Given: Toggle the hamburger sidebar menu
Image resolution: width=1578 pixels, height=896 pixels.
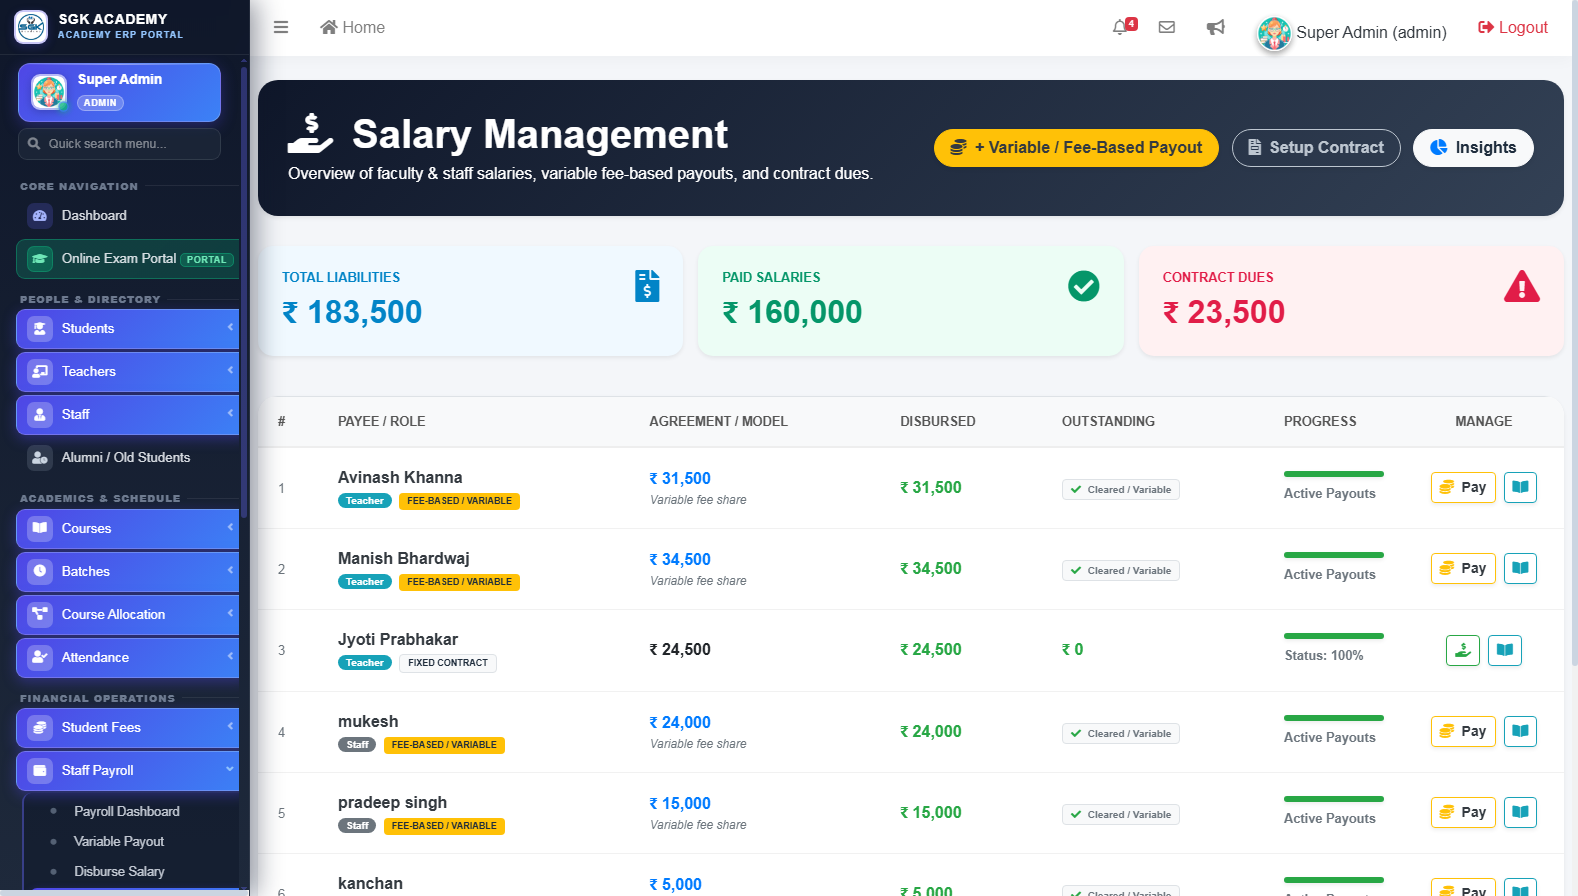Looking at the screenshot, I should click(281, 27).
